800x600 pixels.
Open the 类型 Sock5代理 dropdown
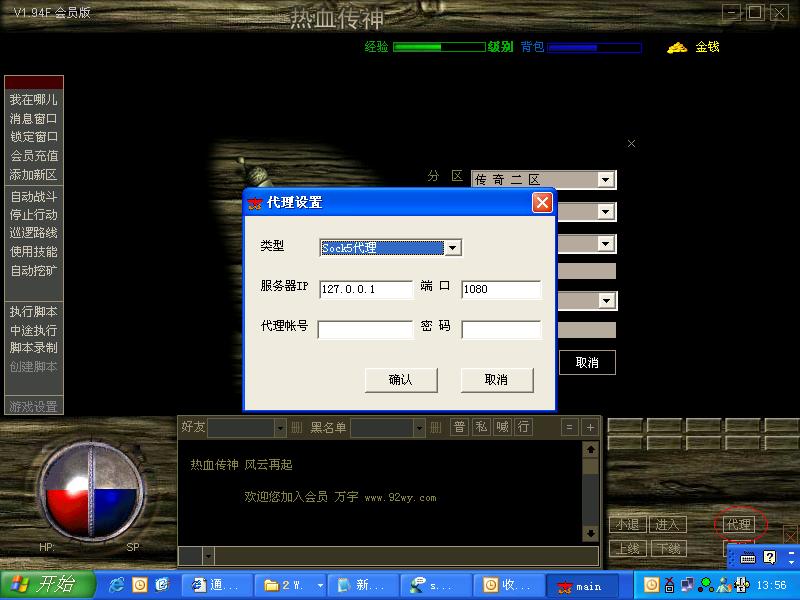click(x=453, y=248)
